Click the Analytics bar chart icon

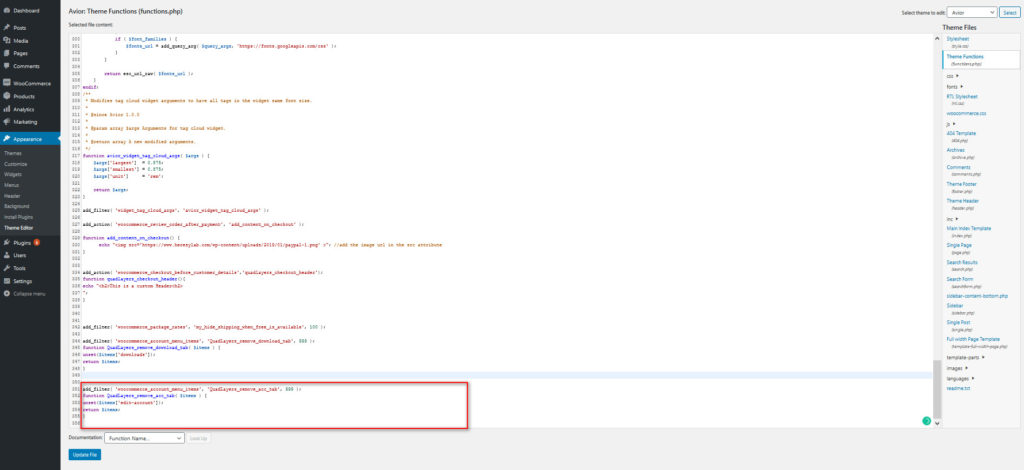coord(7,109)
